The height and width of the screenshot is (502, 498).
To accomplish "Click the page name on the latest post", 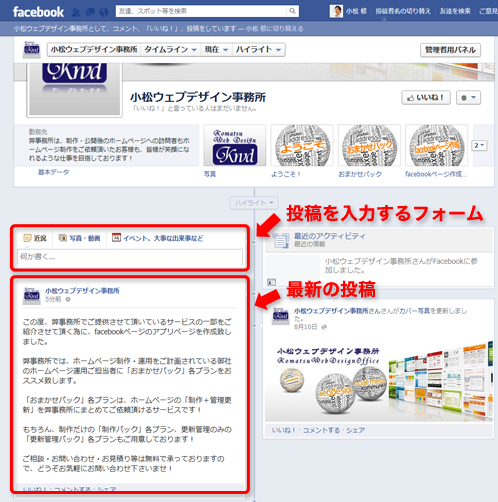I will coord(82,291).
